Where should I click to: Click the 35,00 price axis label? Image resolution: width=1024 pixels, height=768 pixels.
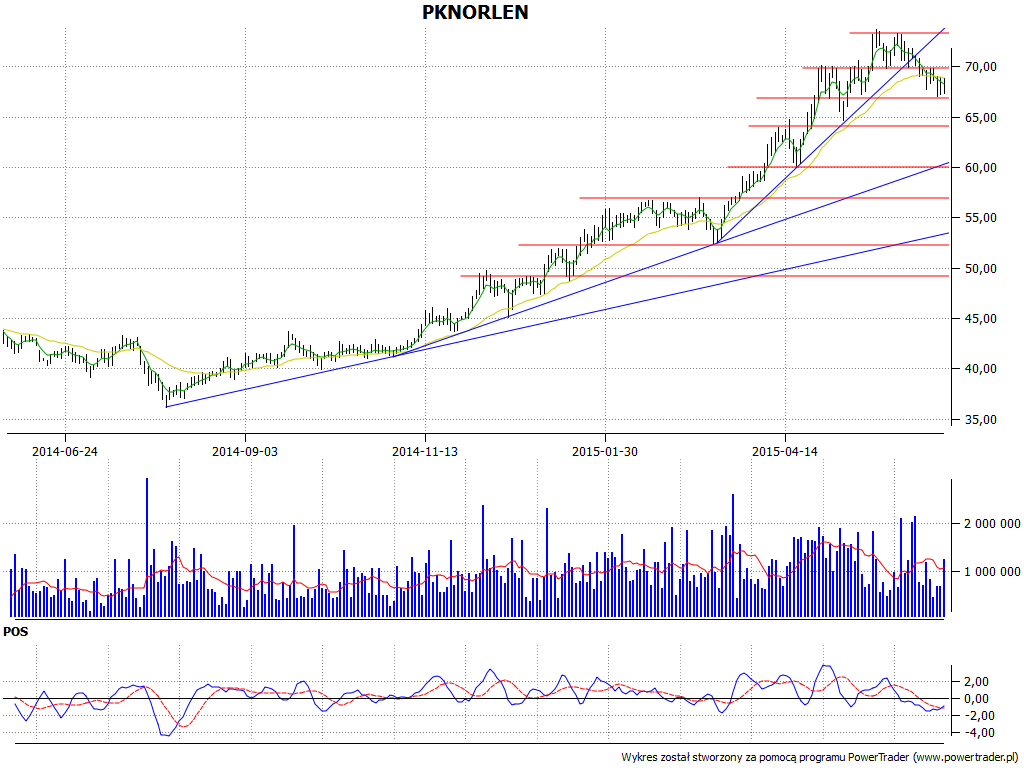(x=980, y=420)
